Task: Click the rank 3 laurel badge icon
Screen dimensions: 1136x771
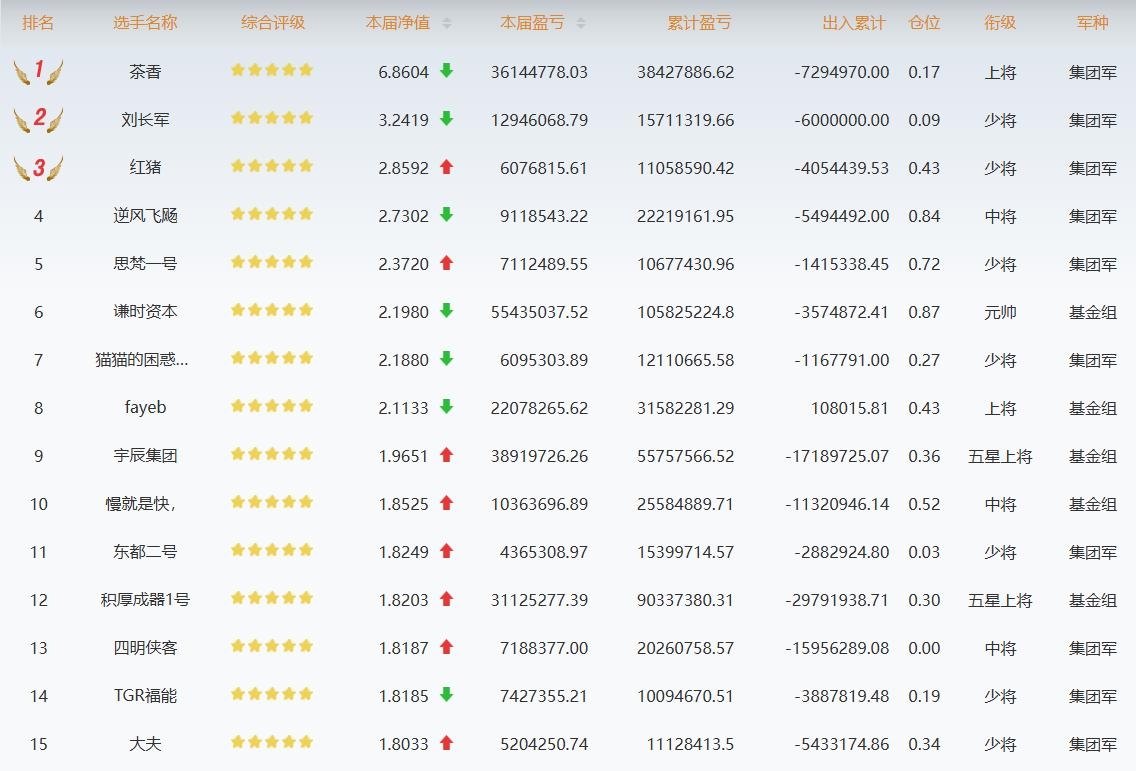Action: [38, 168]
